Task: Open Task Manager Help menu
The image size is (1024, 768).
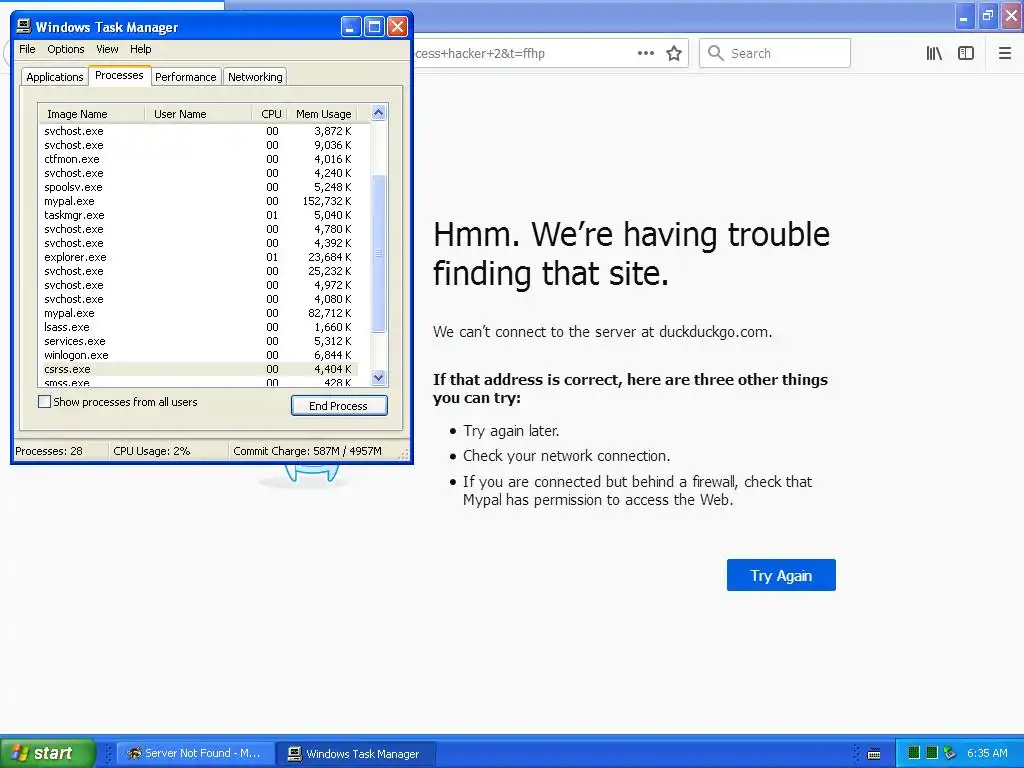Action: (140, 49)
